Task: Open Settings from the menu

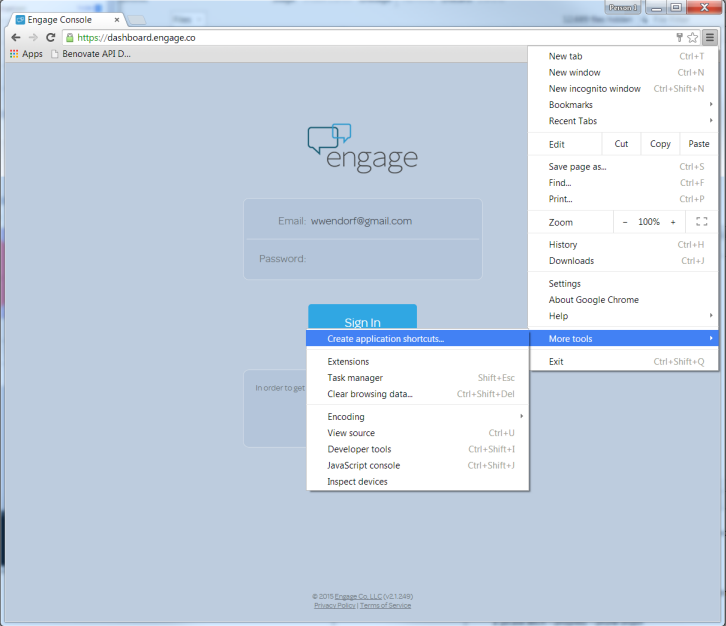Action: tap(623, 283)
